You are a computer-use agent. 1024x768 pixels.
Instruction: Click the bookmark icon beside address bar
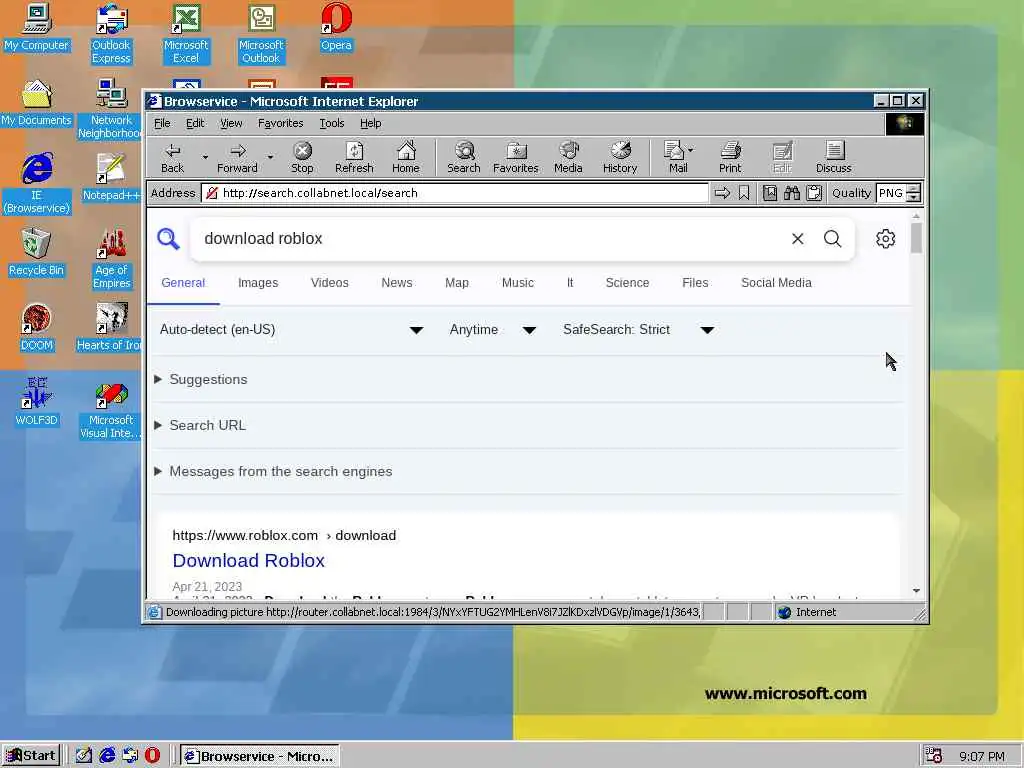coord(744,193)
